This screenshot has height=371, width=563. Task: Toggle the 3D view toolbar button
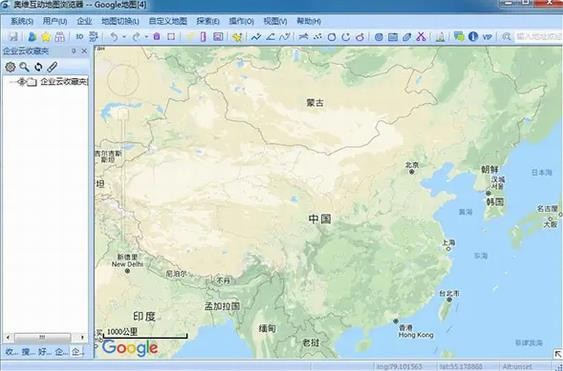pos(79,37)
